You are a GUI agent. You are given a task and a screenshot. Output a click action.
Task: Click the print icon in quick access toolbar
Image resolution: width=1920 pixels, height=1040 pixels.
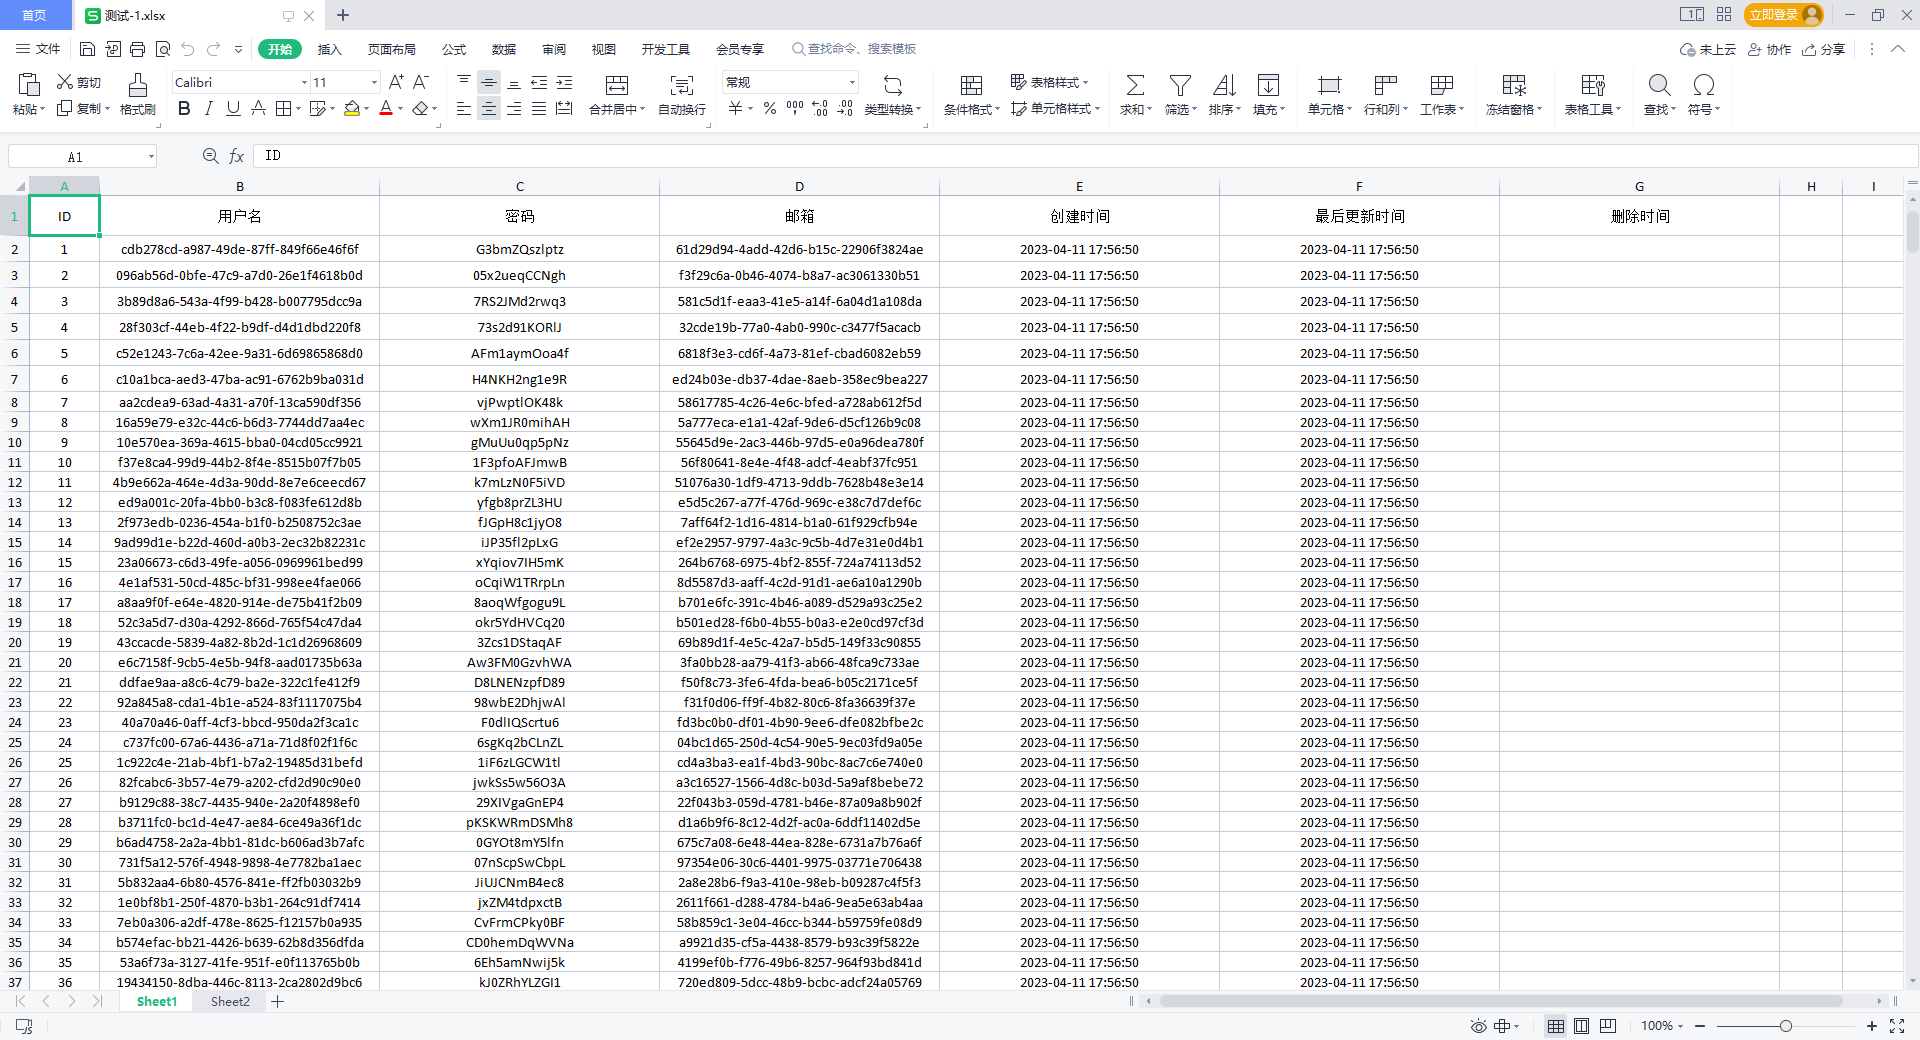click(x=138, y=49)
